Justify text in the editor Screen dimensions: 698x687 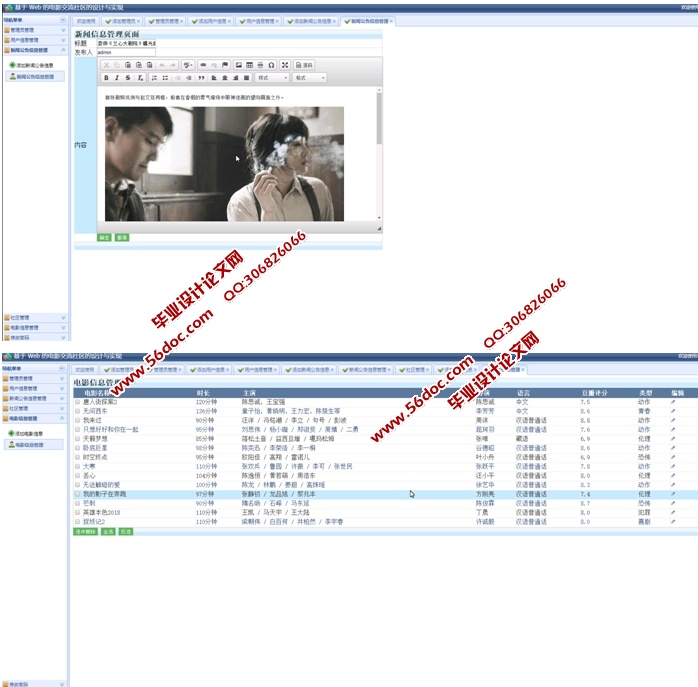246,78
